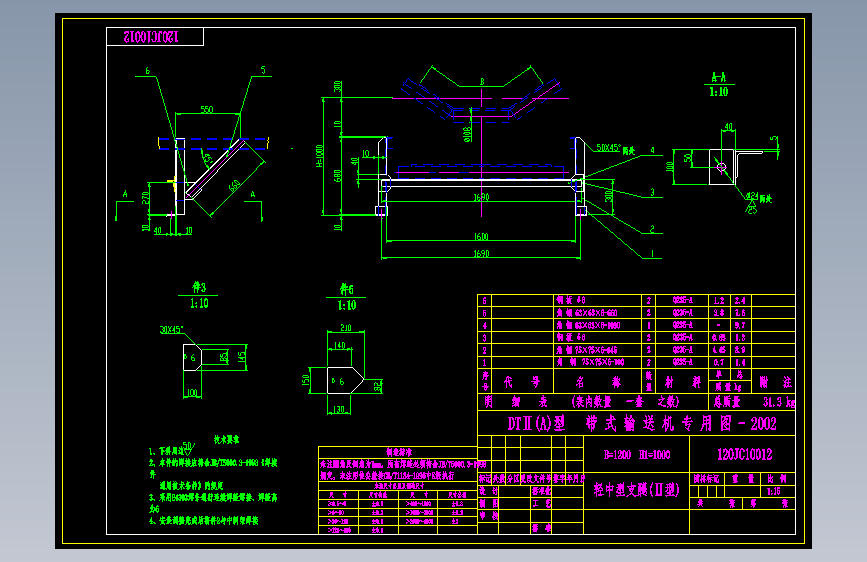
Task: Select the '130' dimension below part 6
Action: (x=339, y=410)
